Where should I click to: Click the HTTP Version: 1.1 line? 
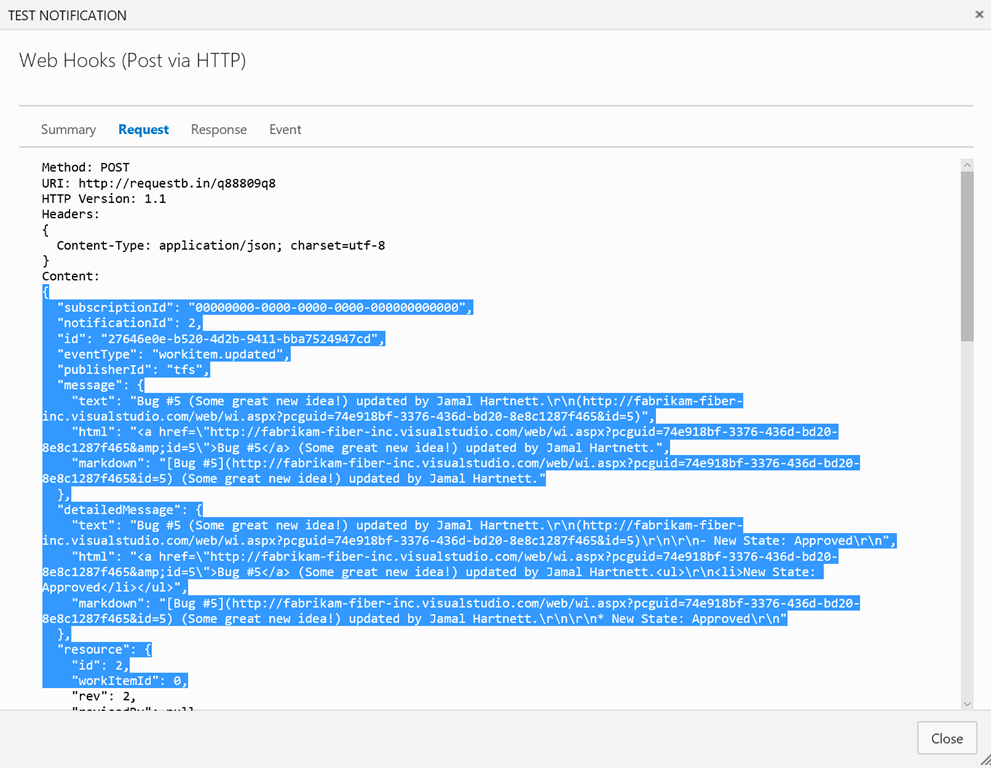104,199
